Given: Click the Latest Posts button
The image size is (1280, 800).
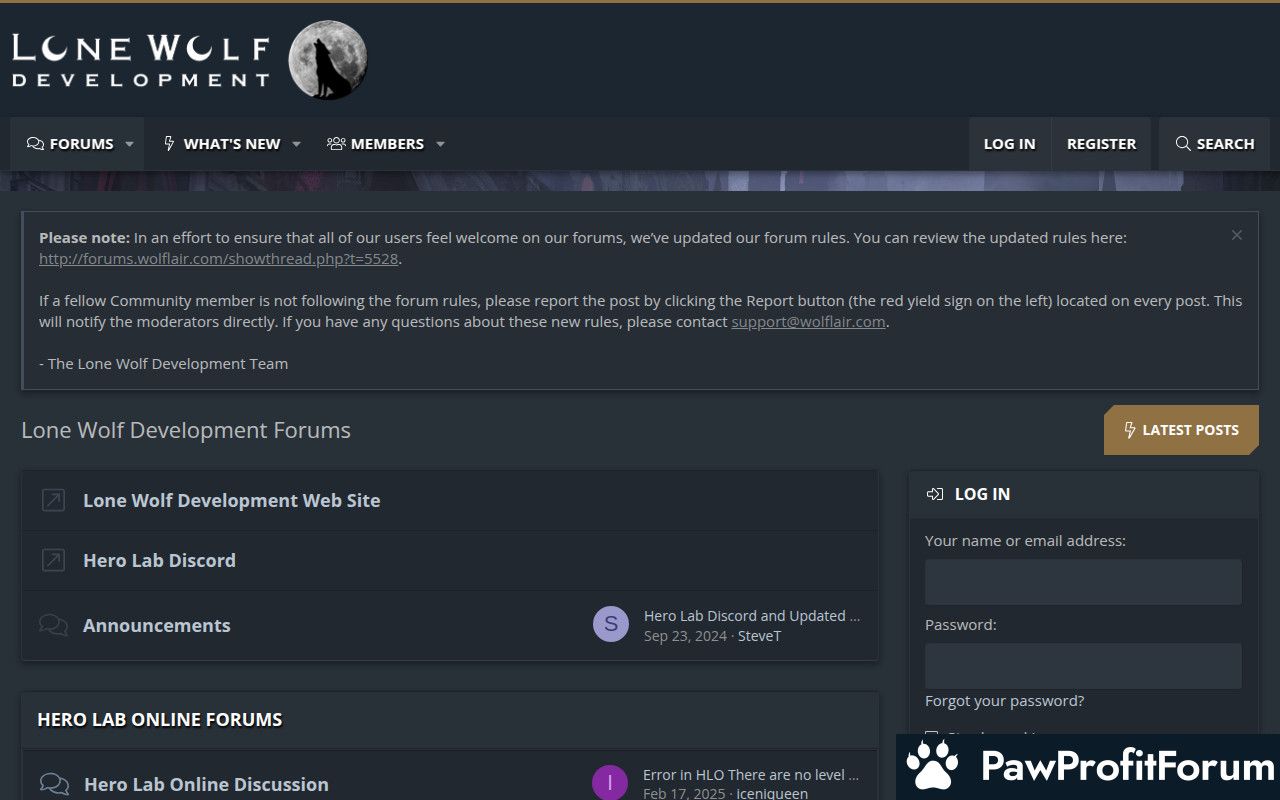Looking at the screenshot, I should point(1181,430).
